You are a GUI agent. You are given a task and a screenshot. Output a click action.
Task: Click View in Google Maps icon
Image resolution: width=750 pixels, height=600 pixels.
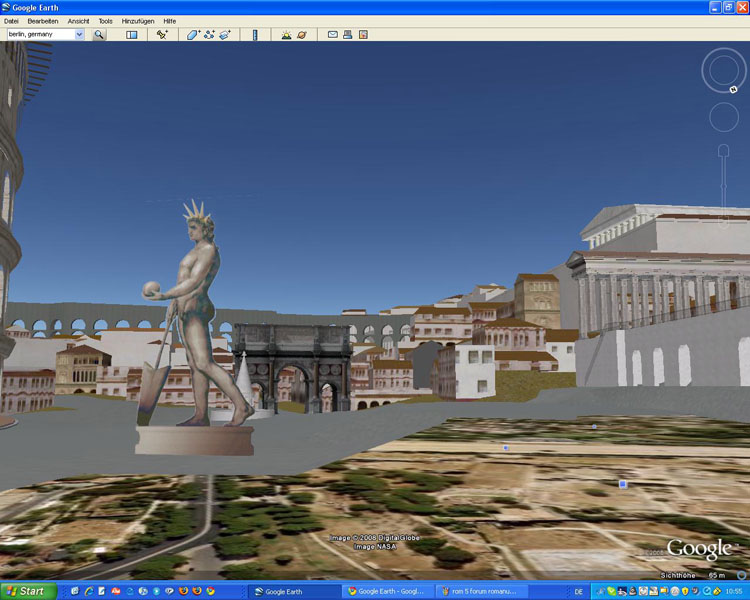click(x=364, y=34)
